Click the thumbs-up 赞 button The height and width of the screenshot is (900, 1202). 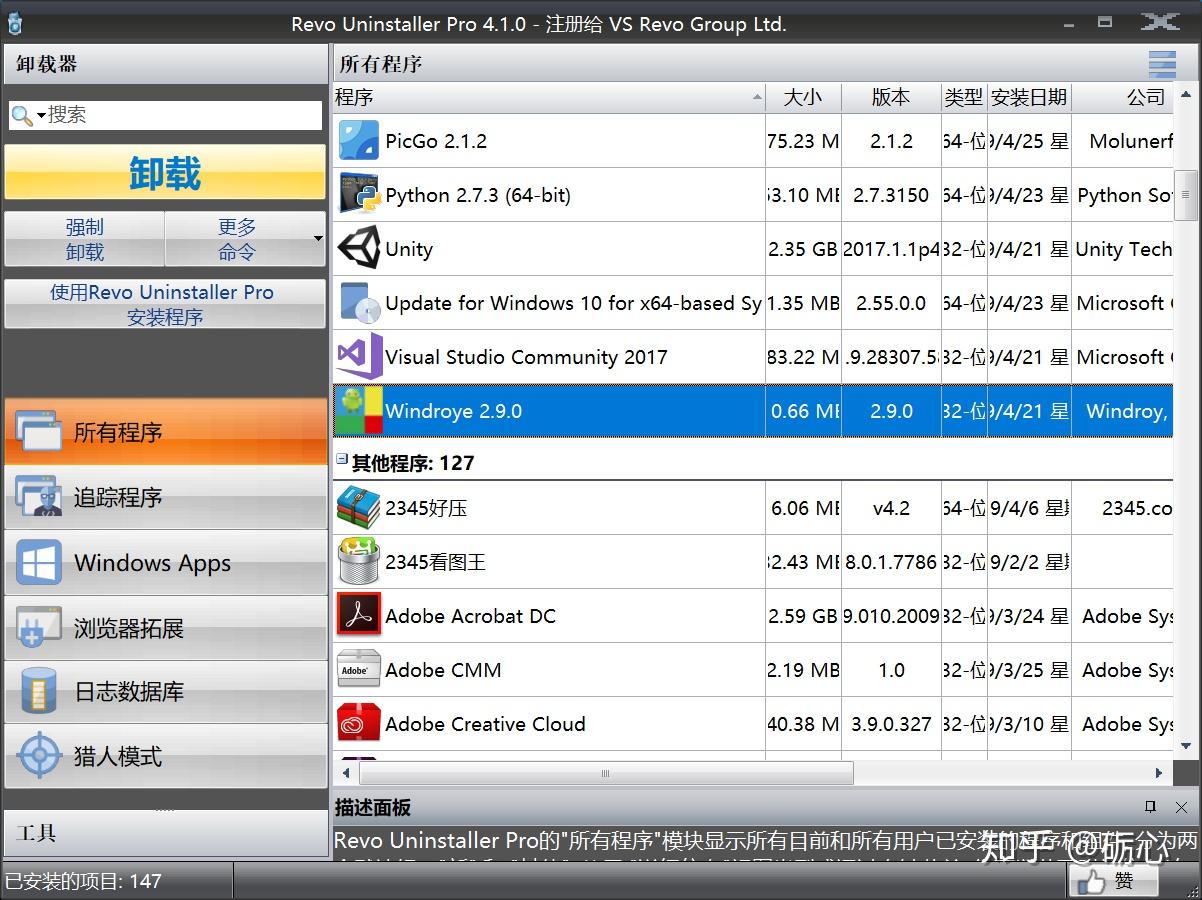coord(1113,880)
